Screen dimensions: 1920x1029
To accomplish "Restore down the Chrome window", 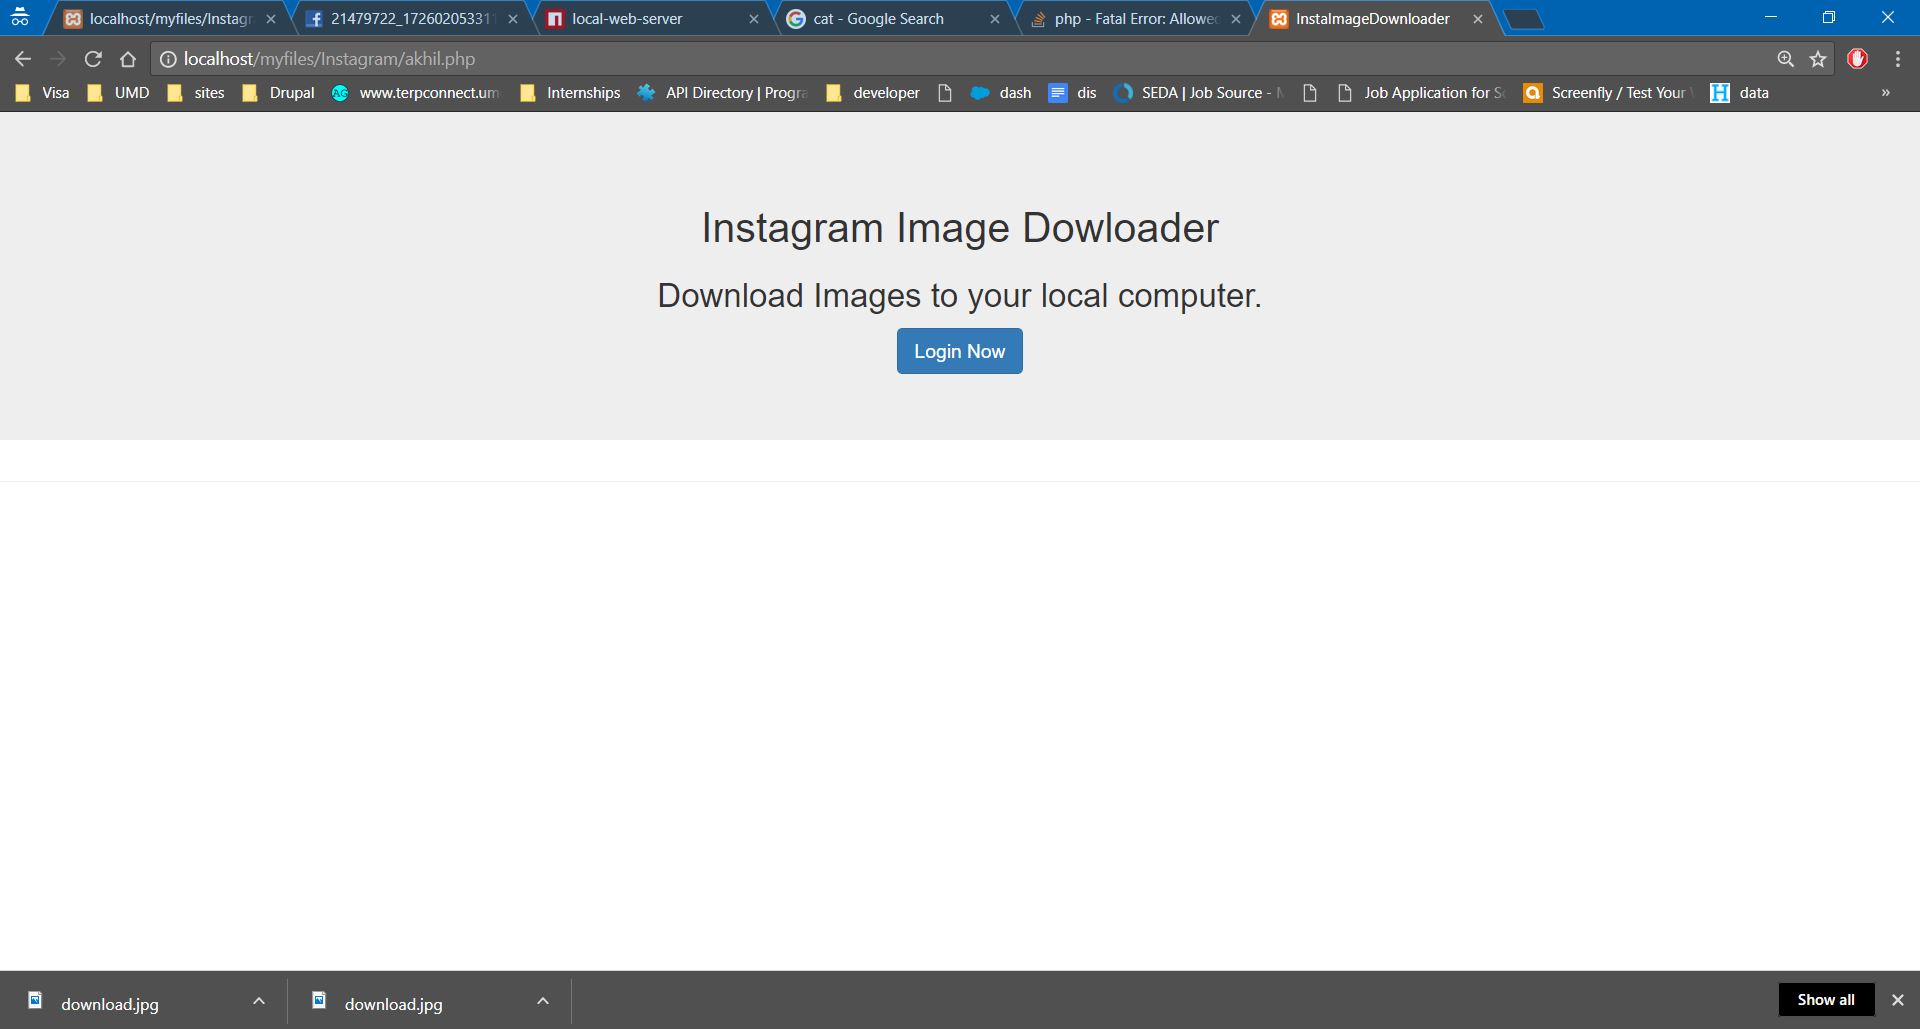I will tap(1829, 17).
